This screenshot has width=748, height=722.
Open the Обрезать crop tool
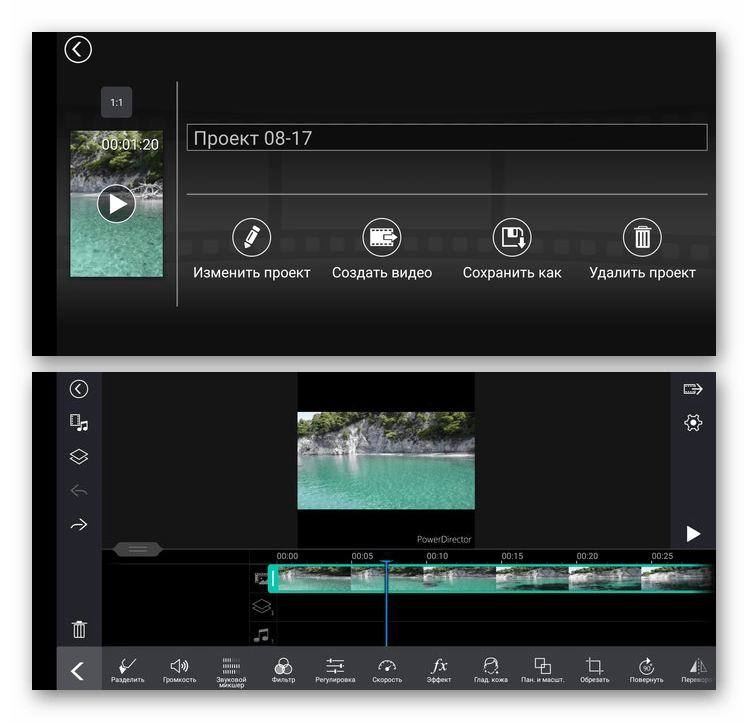click(594, 670)
